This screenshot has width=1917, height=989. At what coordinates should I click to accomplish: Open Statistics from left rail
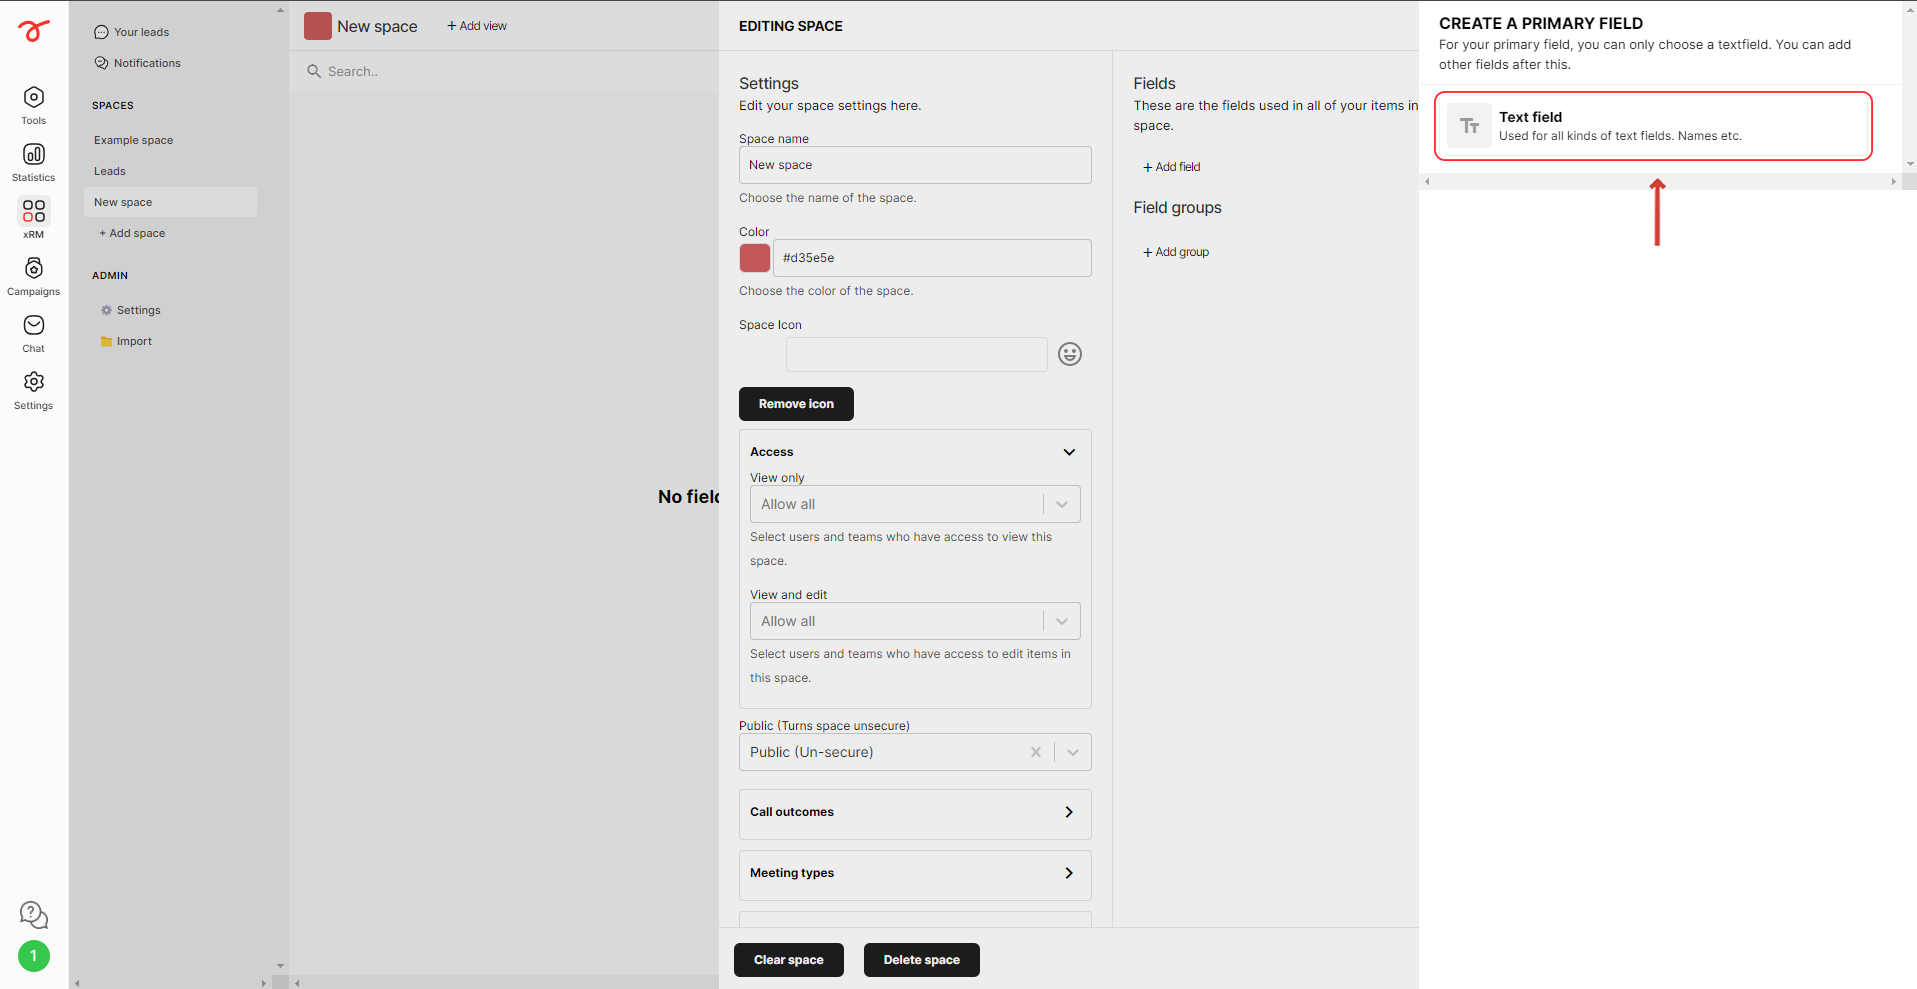[x=33, y=162]
